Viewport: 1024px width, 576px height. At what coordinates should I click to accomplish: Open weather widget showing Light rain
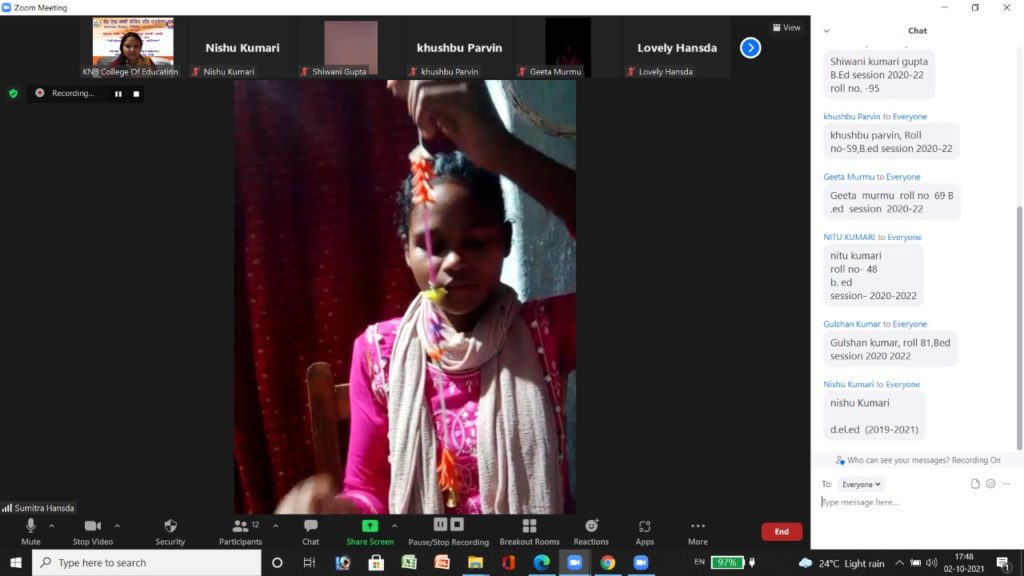(842, 563)
